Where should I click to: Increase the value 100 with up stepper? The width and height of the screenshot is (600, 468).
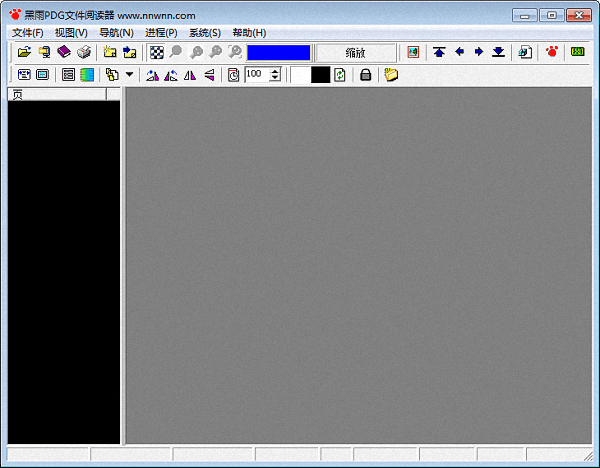275,71
